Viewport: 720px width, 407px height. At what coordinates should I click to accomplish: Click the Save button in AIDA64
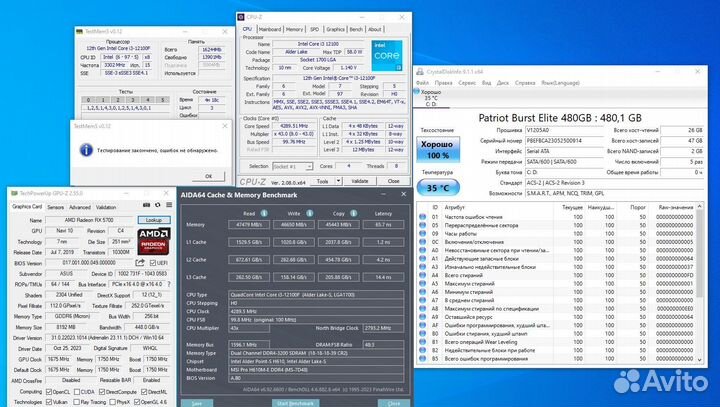pos(197,403)
